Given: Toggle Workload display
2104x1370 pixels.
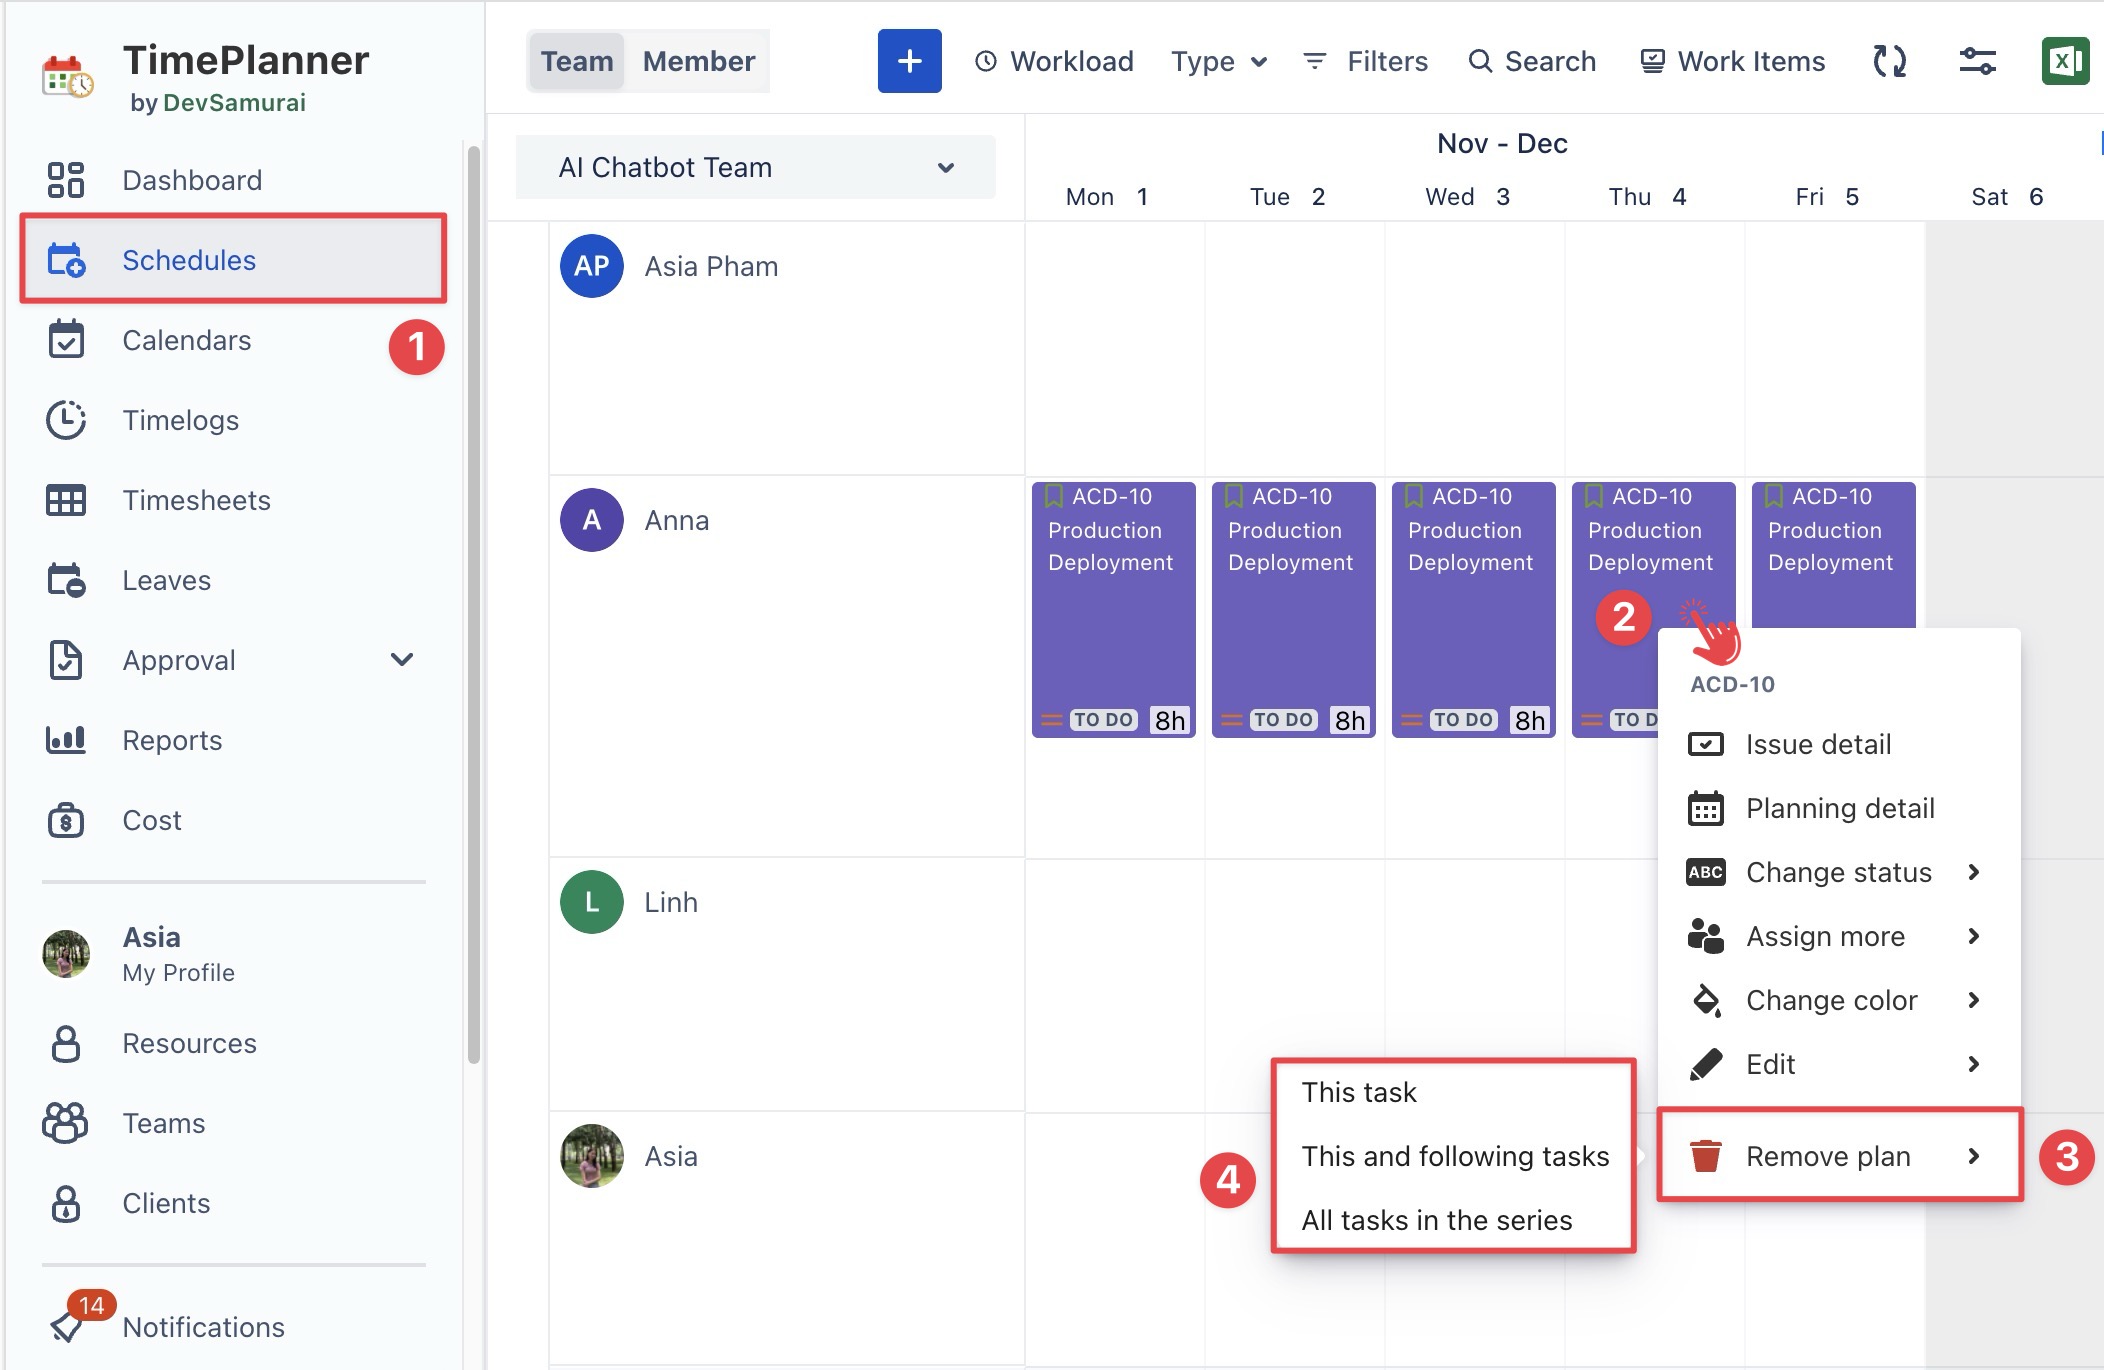Looking at the screenshot, I should pyautogui.click(x=1055, y=61).
